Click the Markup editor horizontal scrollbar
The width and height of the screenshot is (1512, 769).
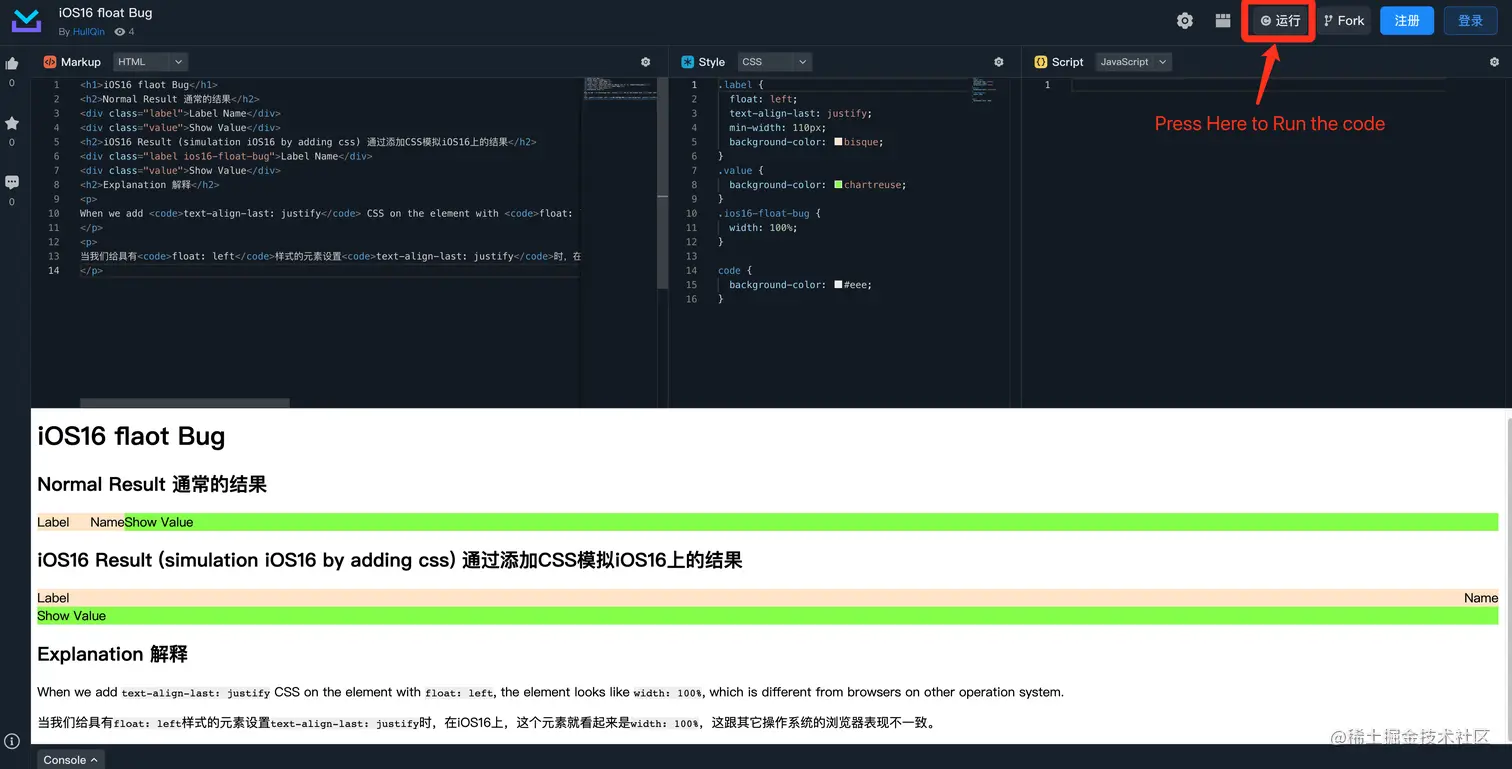(x=185, y=403)
